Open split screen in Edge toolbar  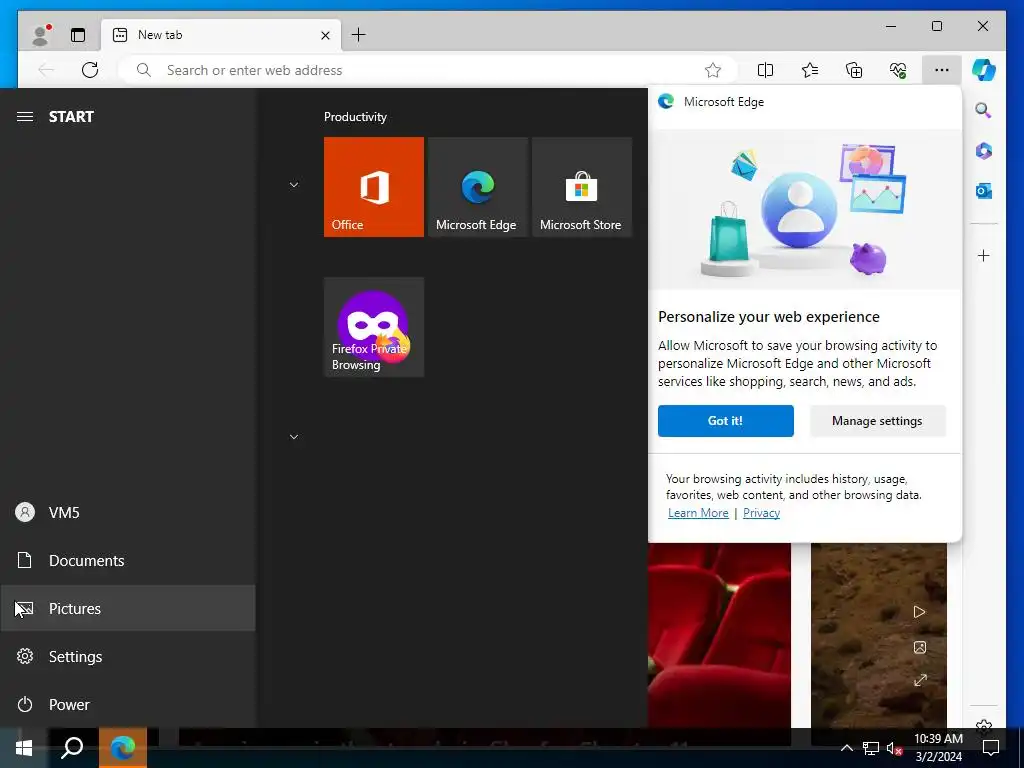(x=765, y=70)
